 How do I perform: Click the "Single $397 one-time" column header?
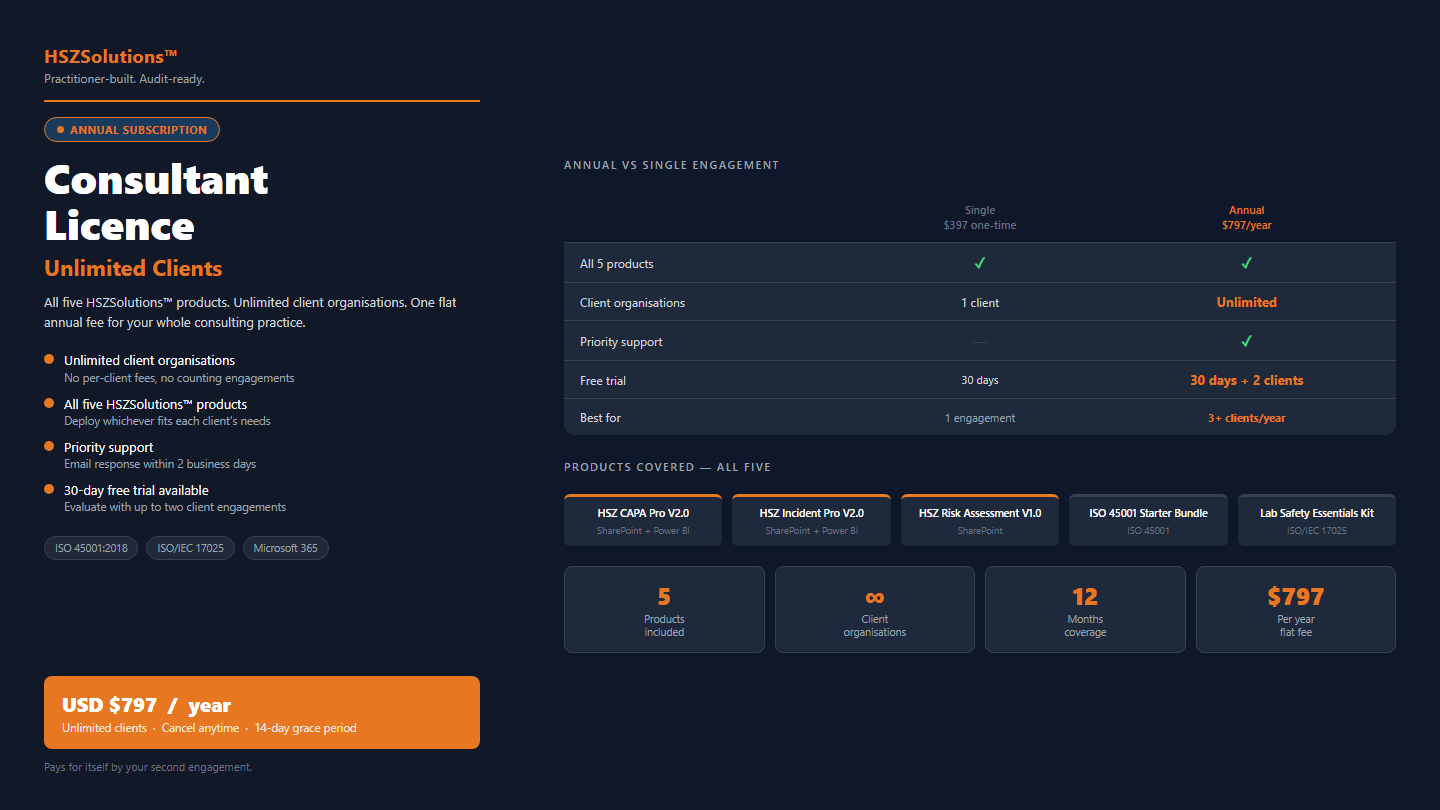(x=980, y=218)
